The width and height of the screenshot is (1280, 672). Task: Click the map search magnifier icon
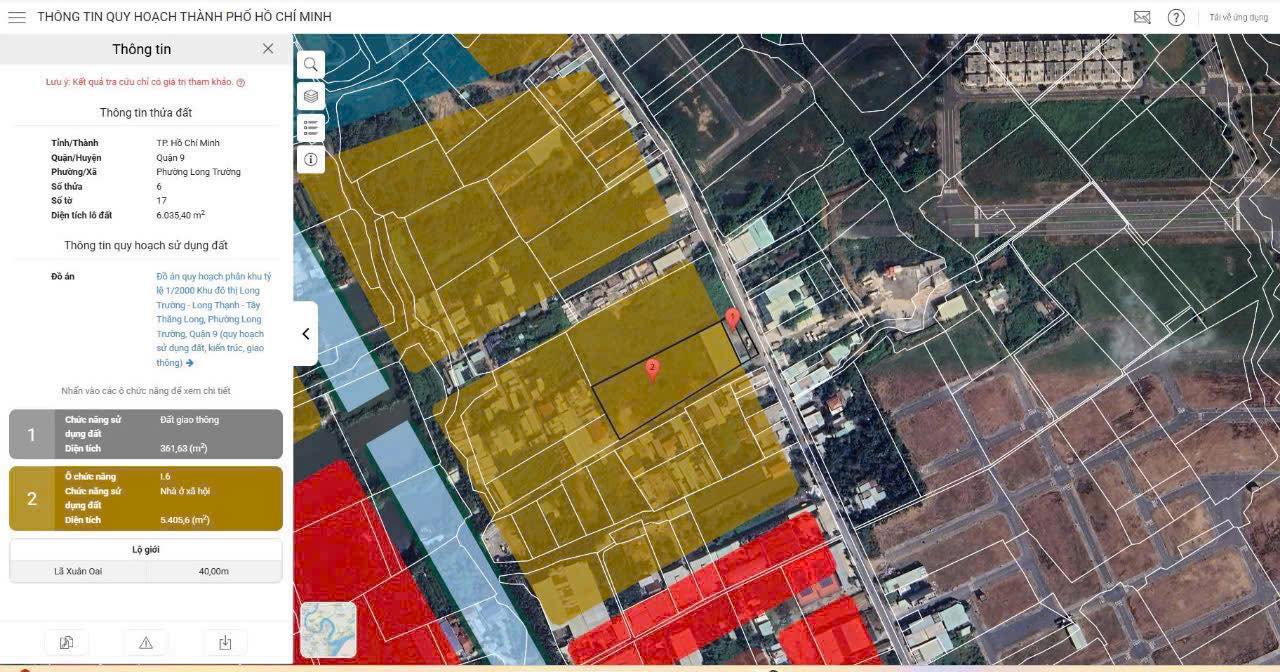coord(311,65)
